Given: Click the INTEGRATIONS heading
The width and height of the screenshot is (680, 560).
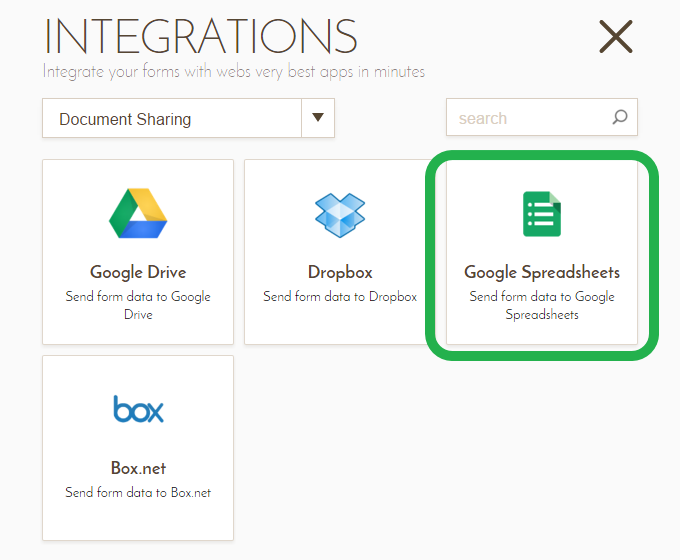Looking at the screenshot, I should pyautogui.click(x=201, y=37).
